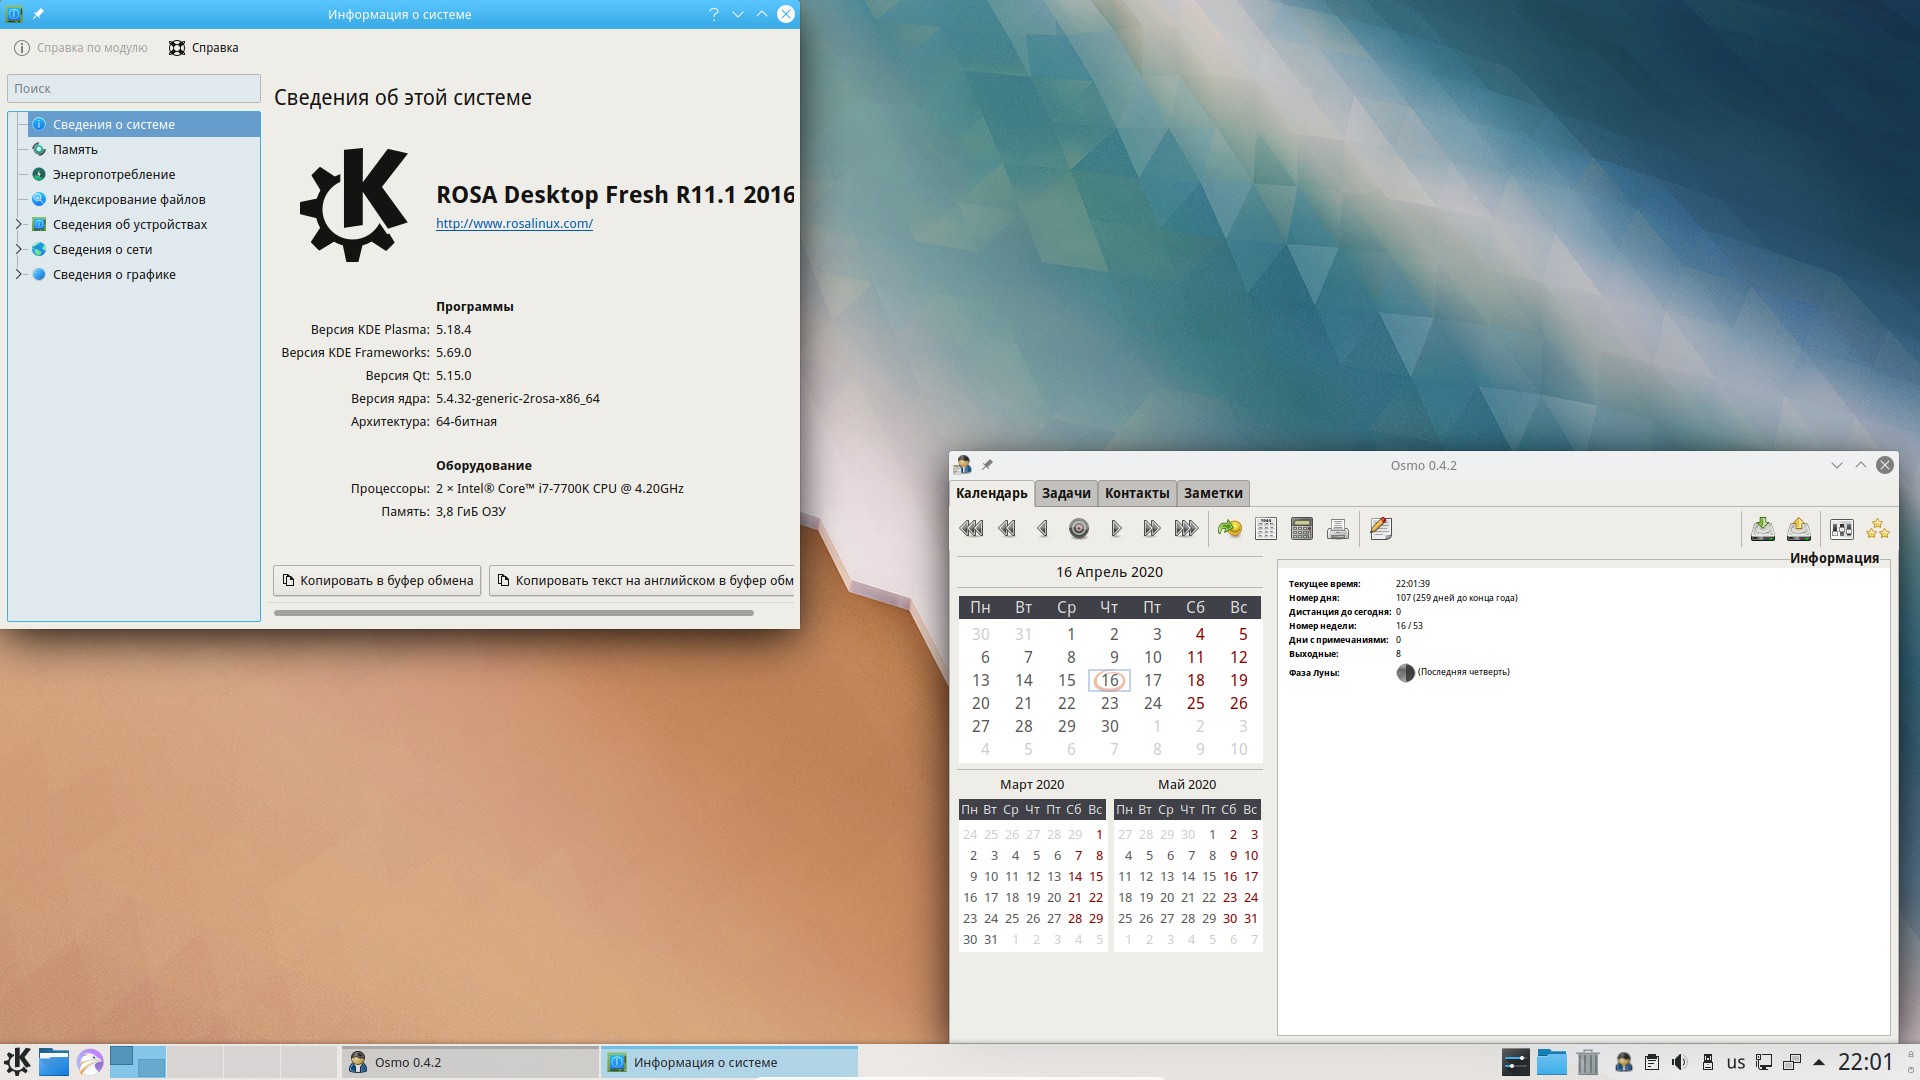Go to previous year in calendar
This screenshot has width=1920, height=1080.
click(970, 529)
